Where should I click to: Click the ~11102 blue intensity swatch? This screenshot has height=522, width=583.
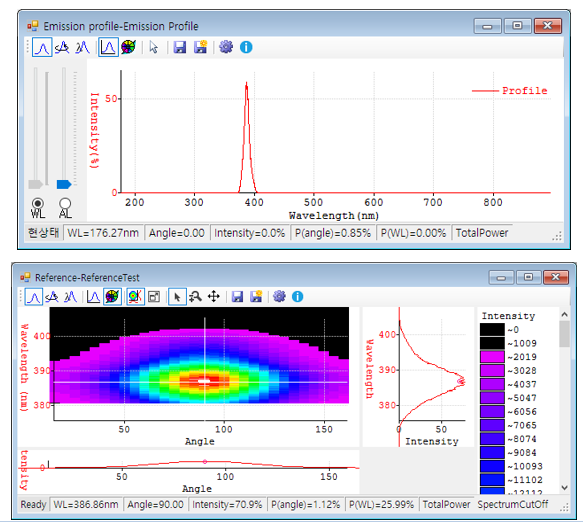[492, 480]
